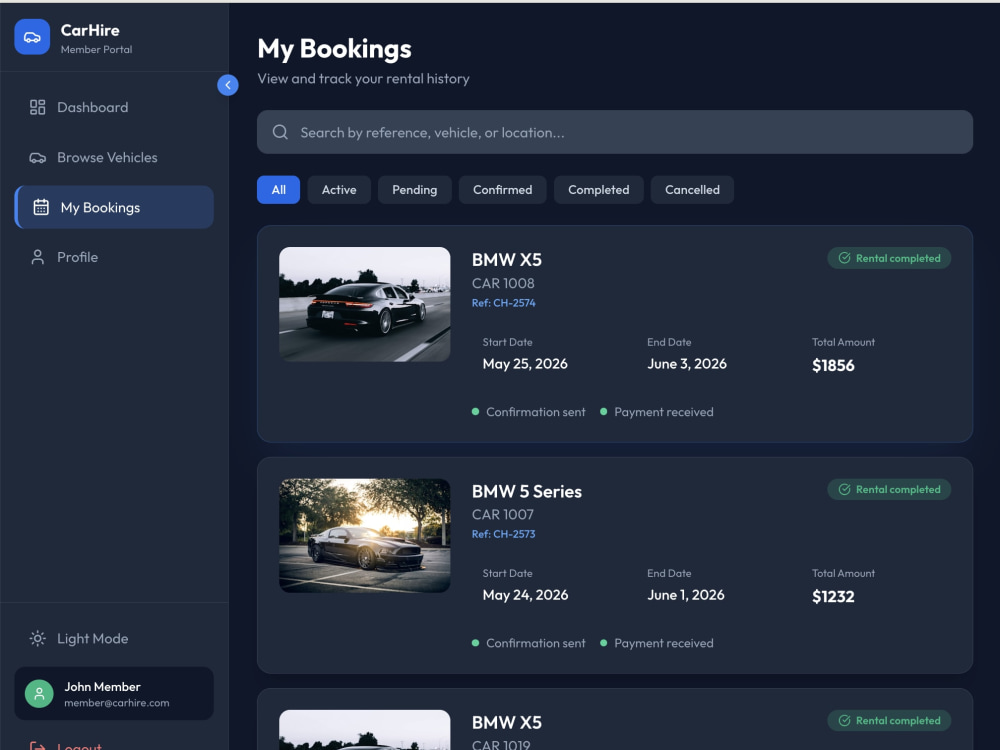Image resolution: width=1000 pixels, height=750 pixels.
Task: Click Rental completed badge on CAR 1019
Action: click(x=889, y=721)
